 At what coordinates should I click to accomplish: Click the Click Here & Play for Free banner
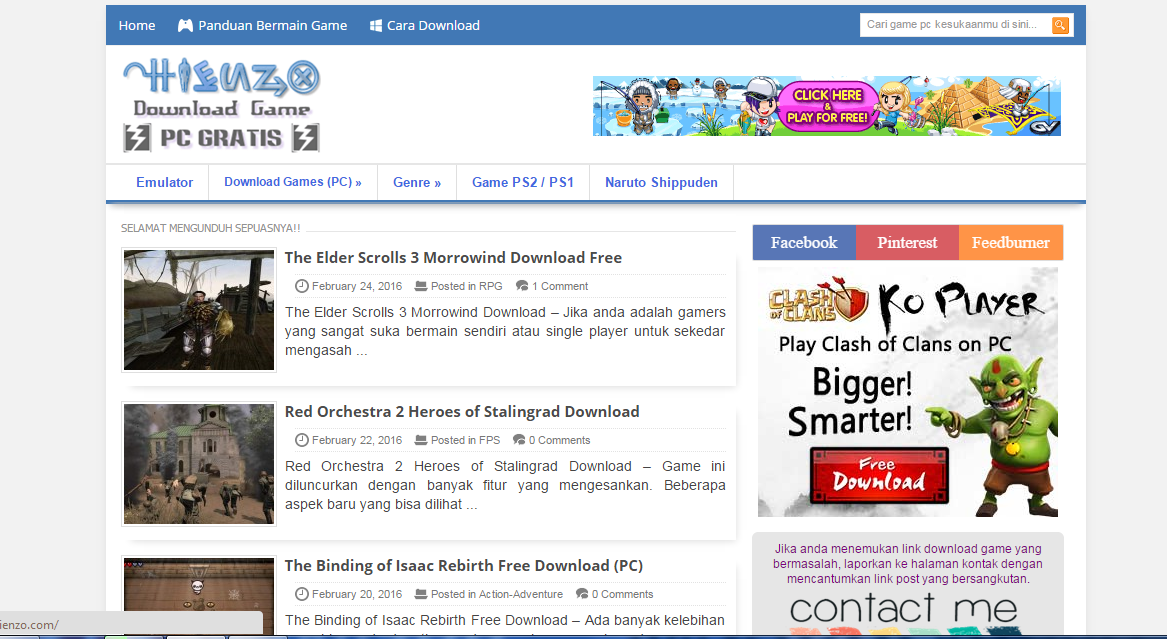(827, 106)
